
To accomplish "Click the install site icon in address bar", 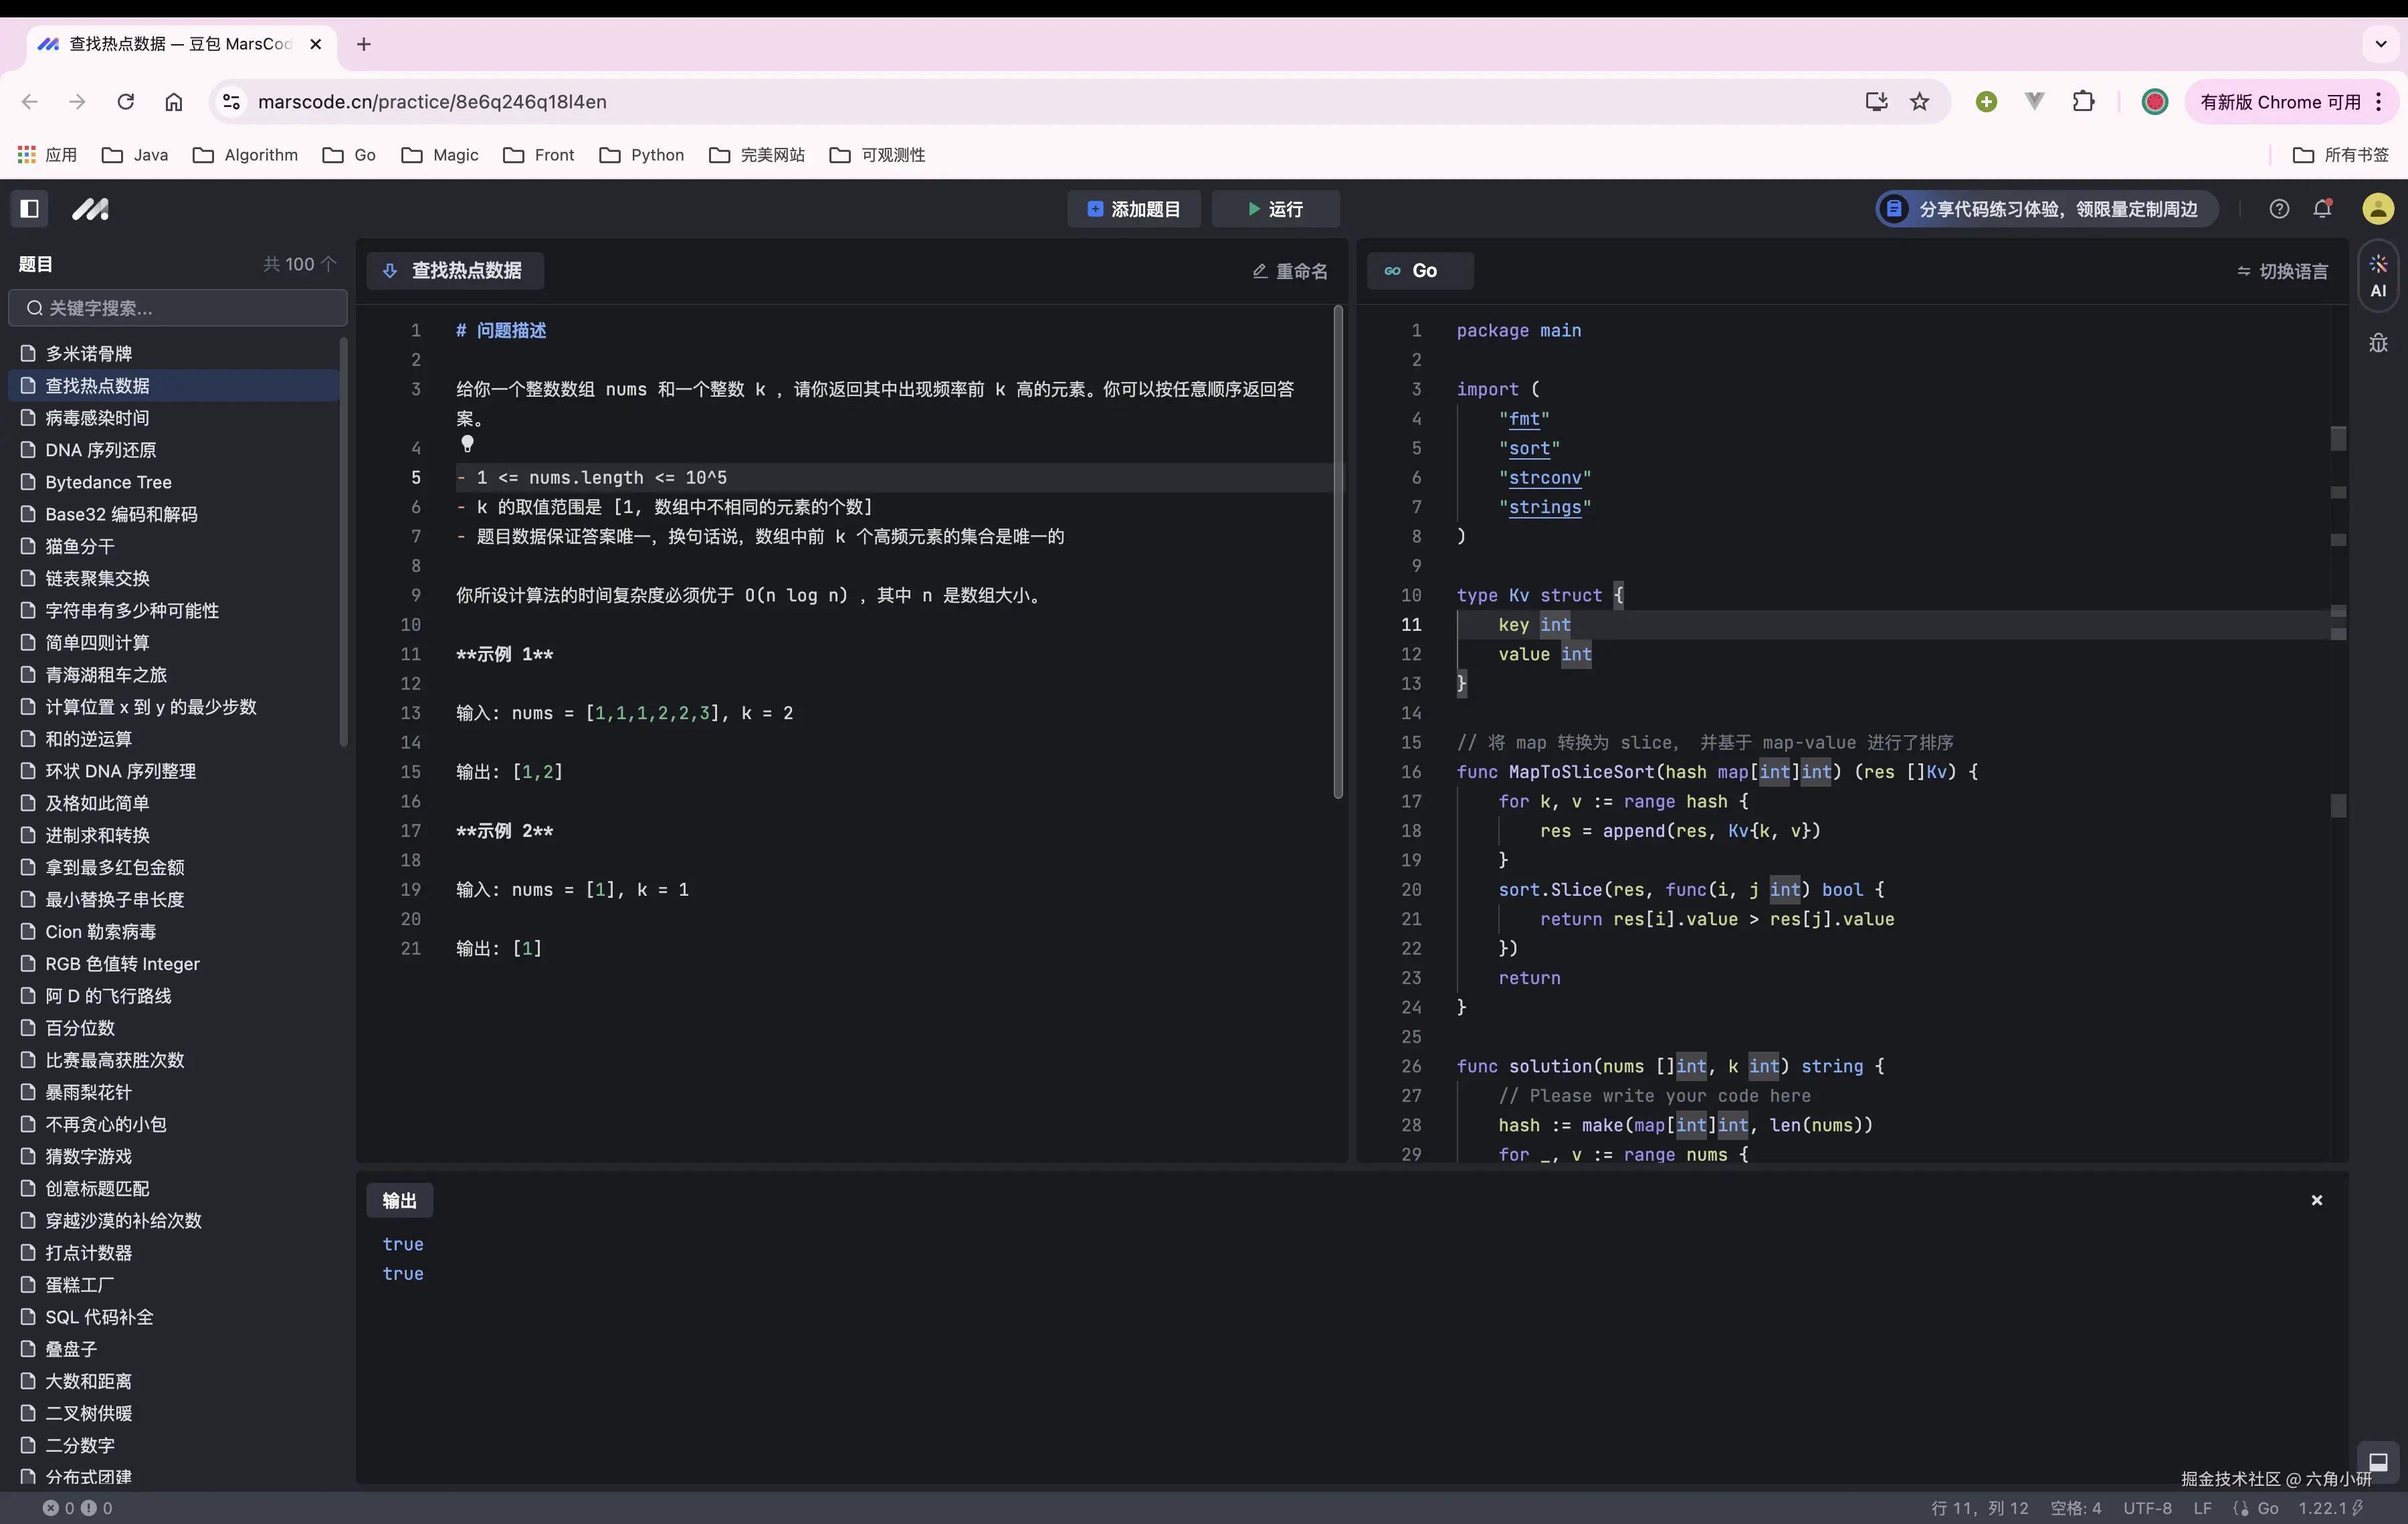I will pos(1875,101).
